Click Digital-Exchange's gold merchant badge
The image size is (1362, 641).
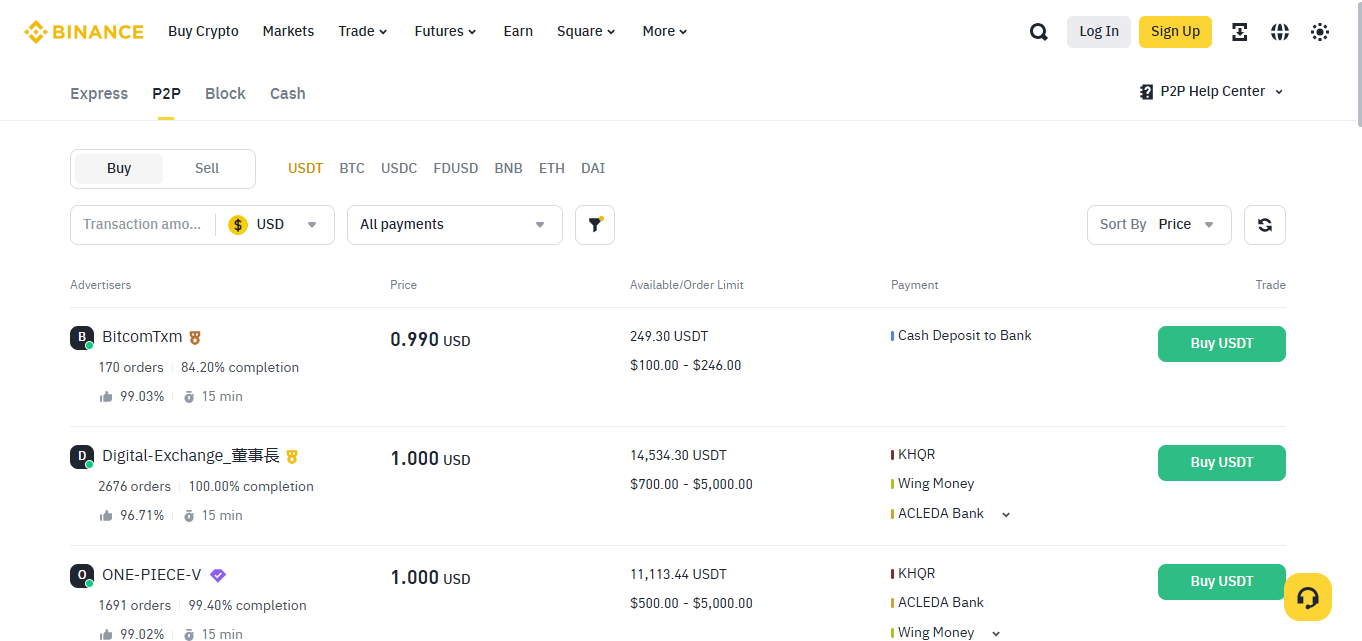tap(292, 457)
